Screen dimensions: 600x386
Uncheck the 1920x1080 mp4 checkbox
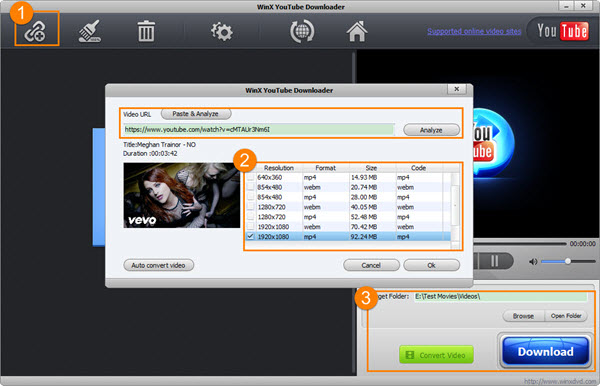click(x=250, y=237)
